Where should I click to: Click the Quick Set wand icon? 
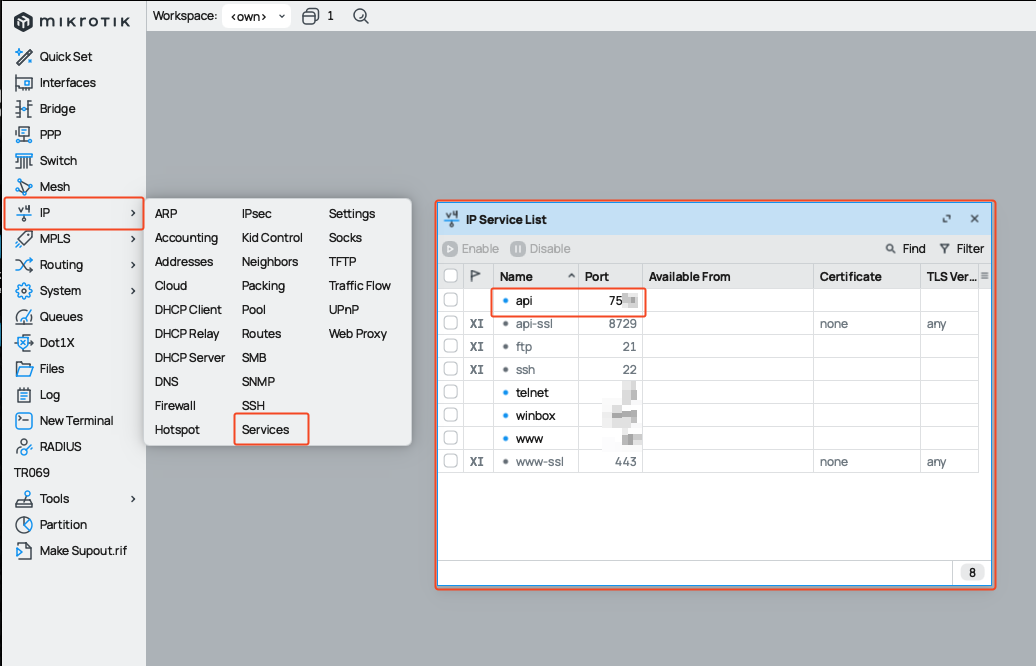click(24, 57)
